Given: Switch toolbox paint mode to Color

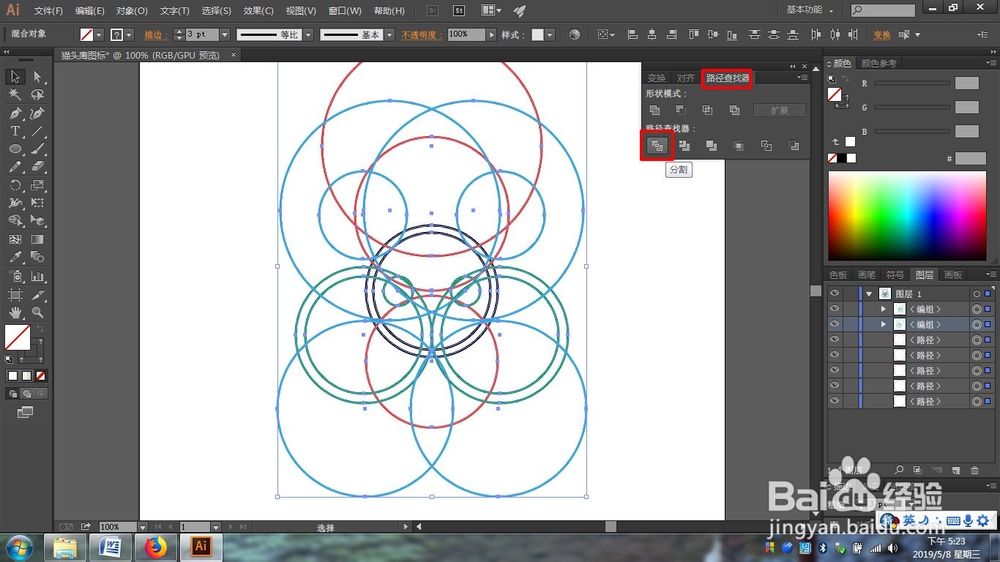Looking at the screenshot, I should (x=12, y=376).
